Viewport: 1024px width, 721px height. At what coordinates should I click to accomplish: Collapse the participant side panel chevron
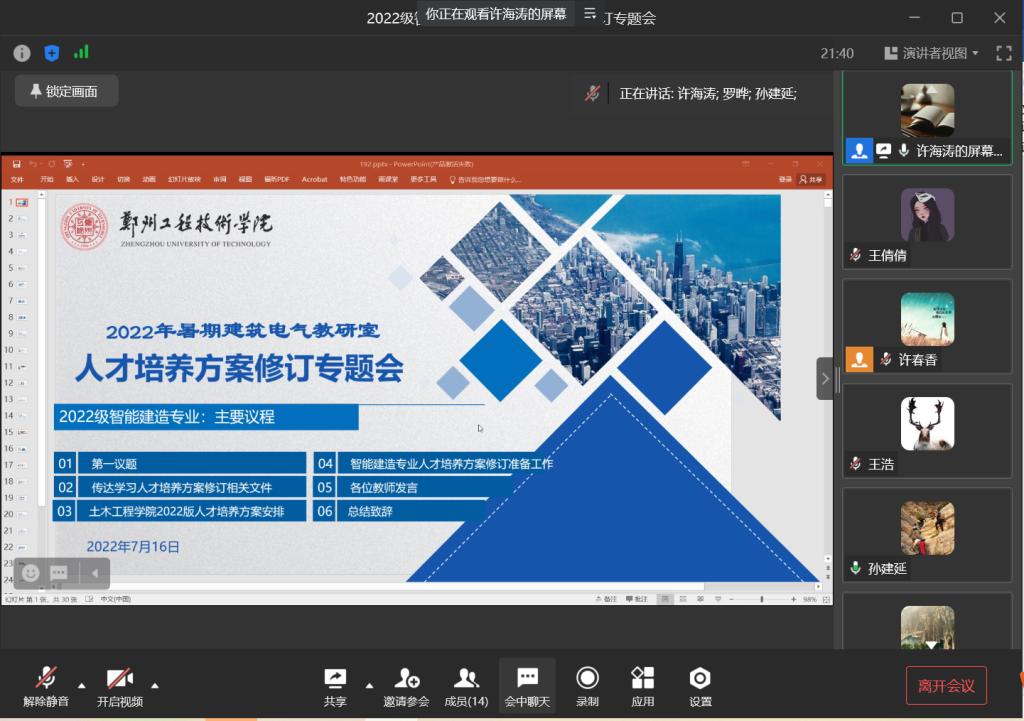tap(825, 378)
